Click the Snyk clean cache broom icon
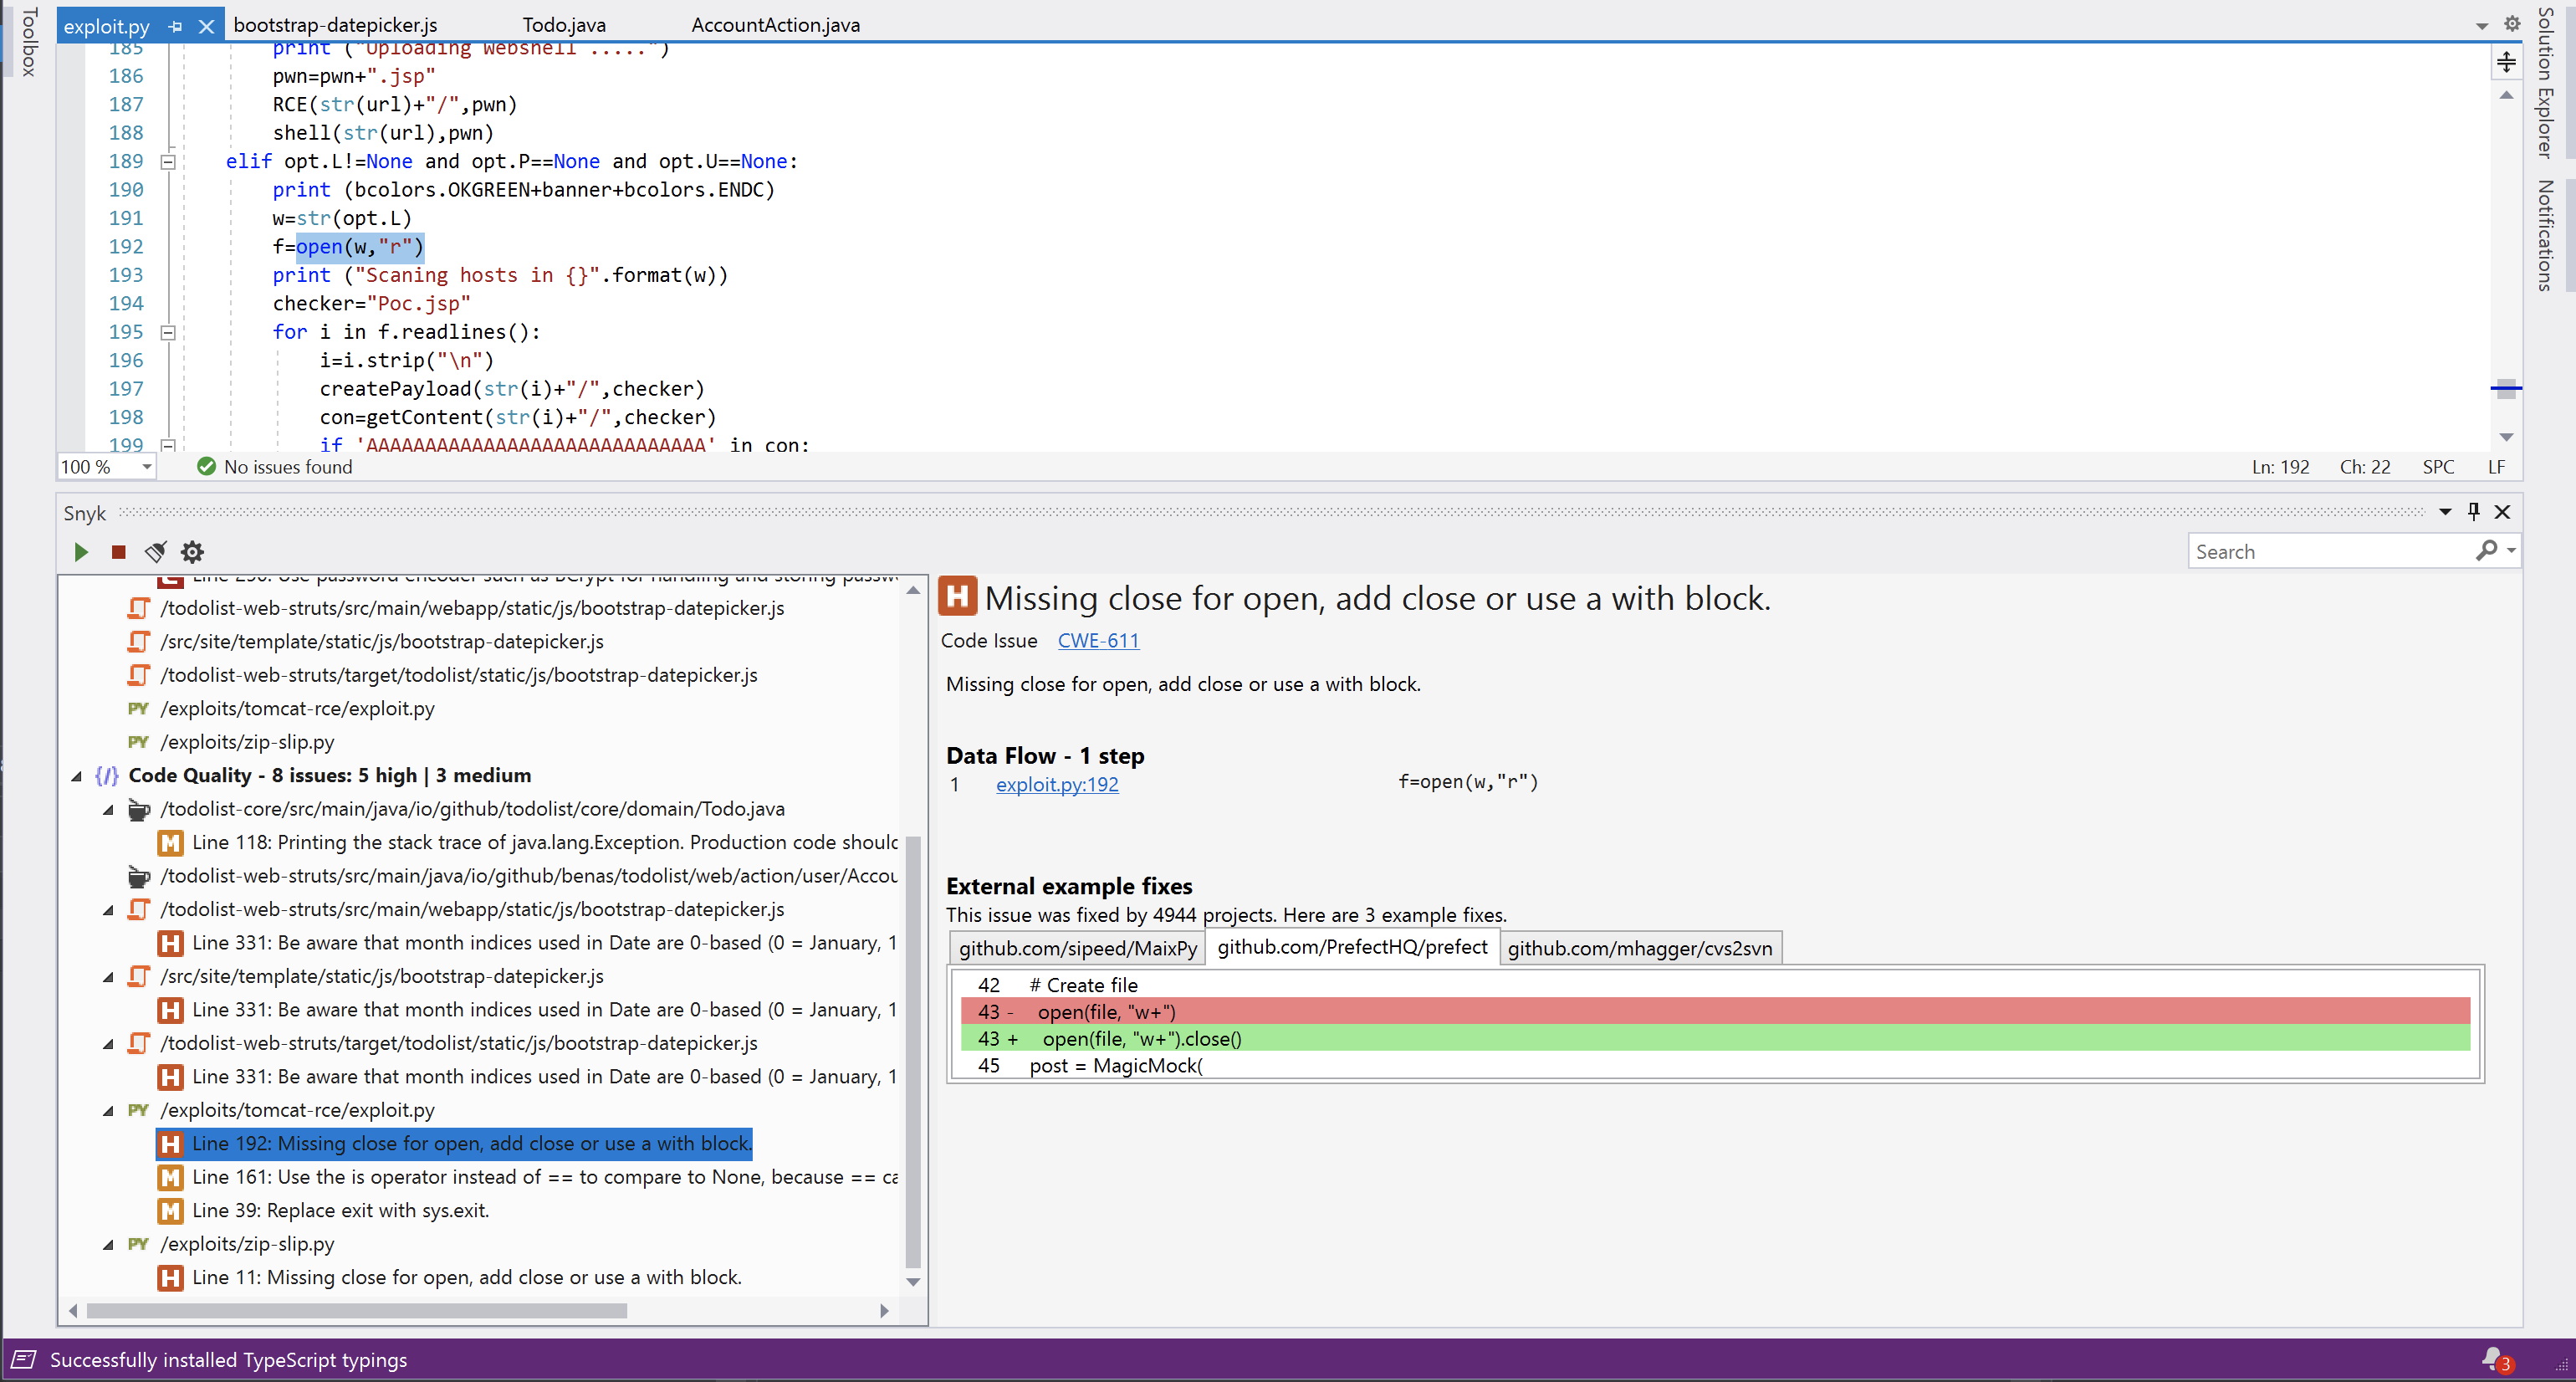The image size is (2576, 1382). point(155,552)
